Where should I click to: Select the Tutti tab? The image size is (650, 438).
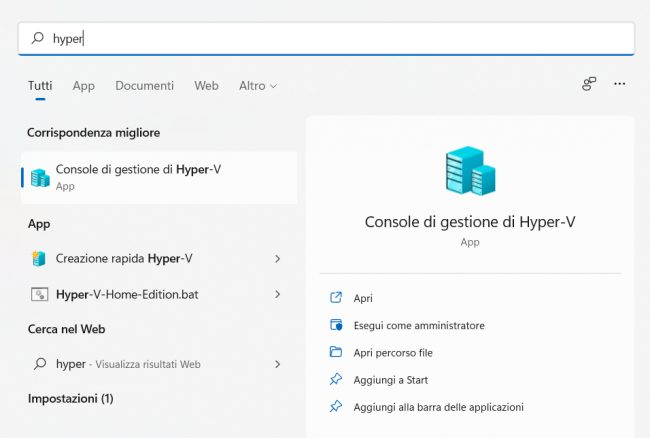click(x=40, y=86)
